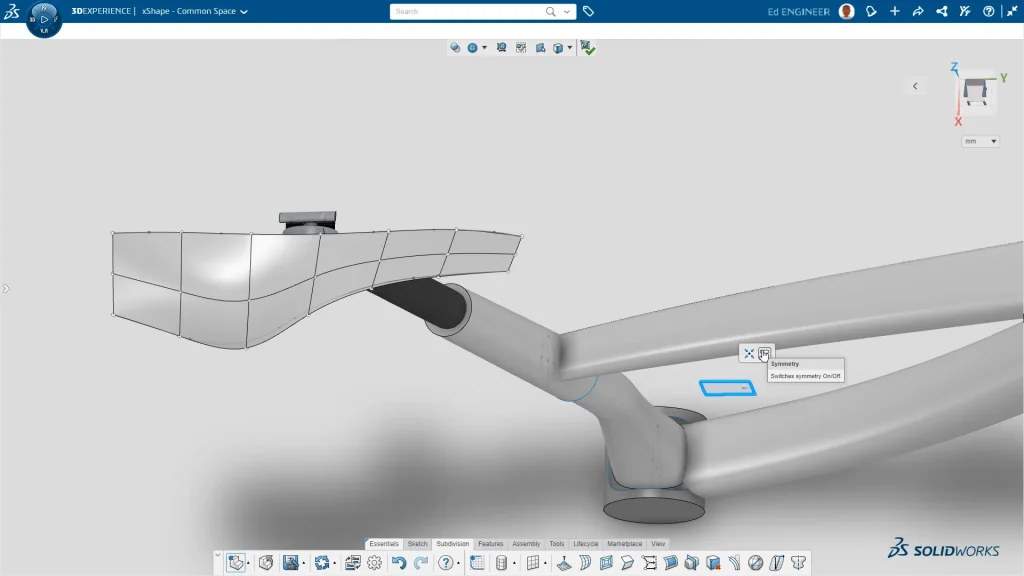Collapse the right panel with chevron arrow
1024x576 pixels.
(915, 86)
